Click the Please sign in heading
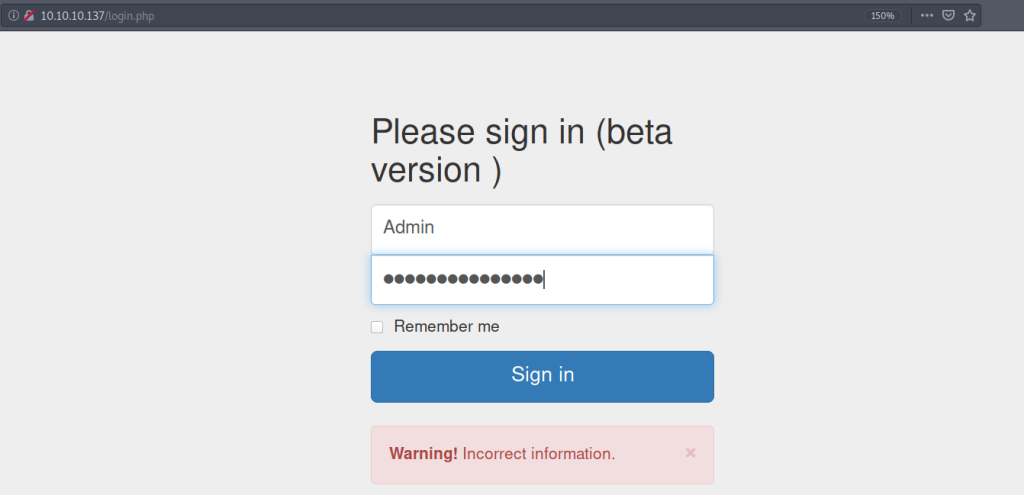Screen dimensions: 1024x495 (x=478, y=132)
